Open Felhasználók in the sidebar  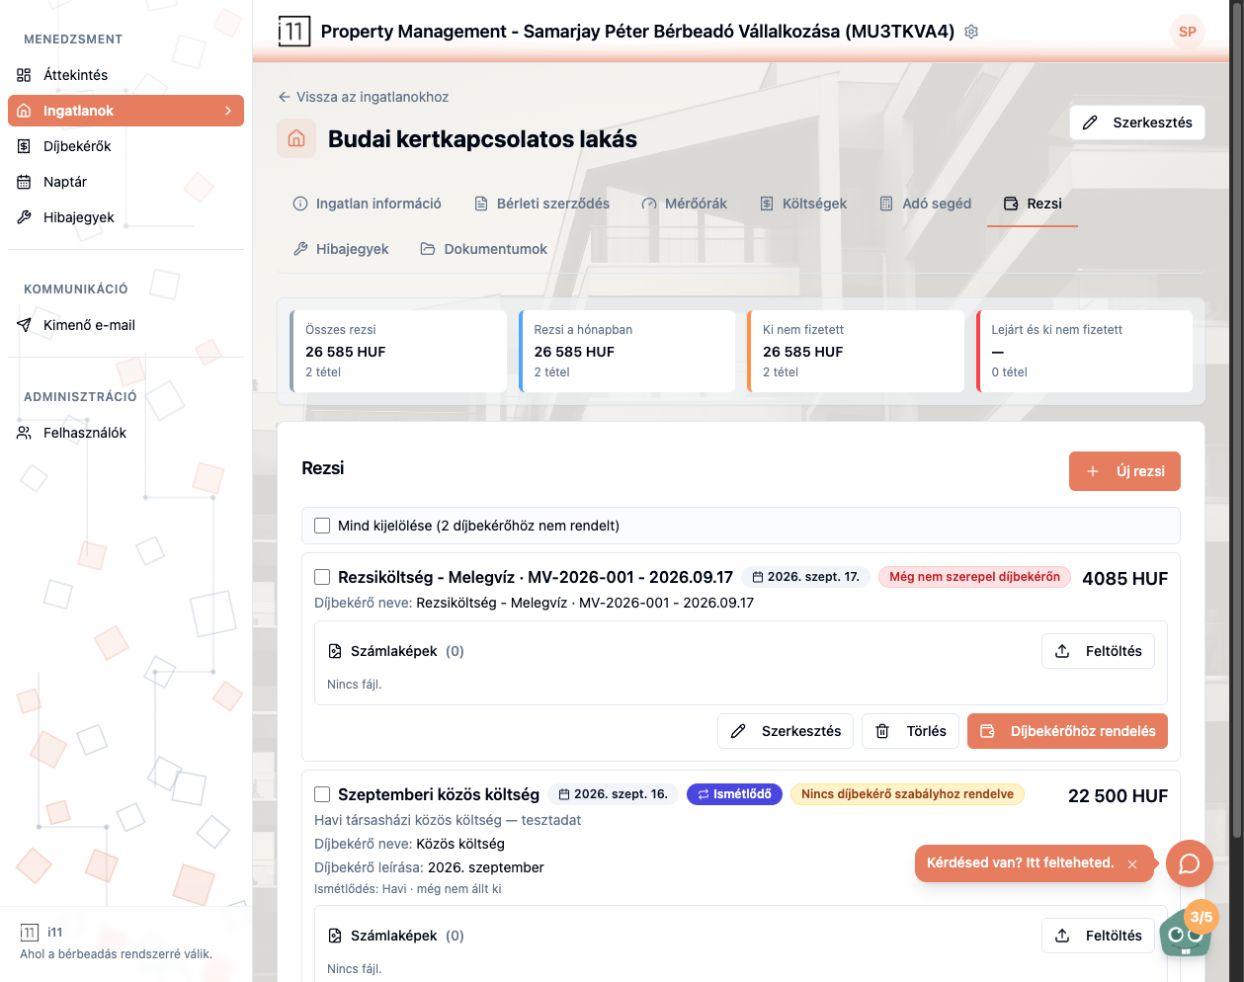point(126,433)
